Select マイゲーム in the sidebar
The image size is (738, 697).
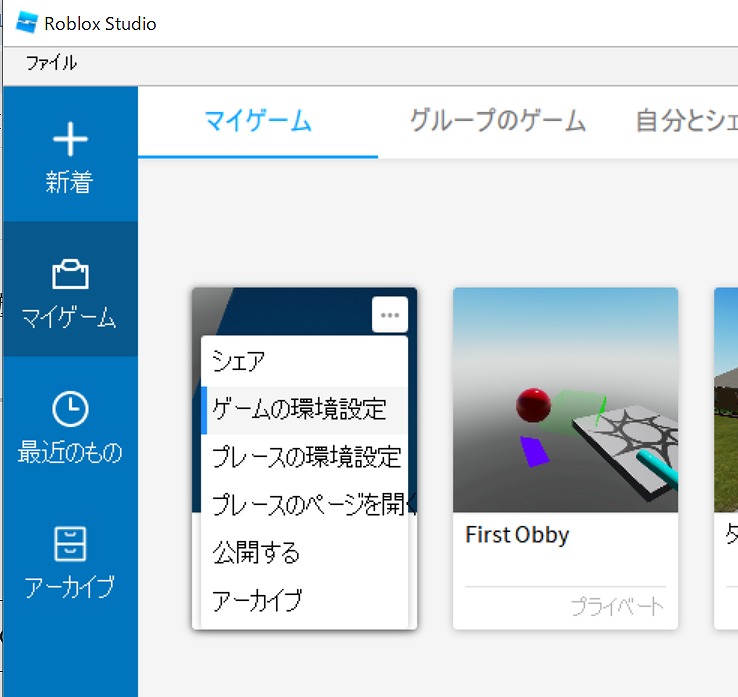(70, 289)
